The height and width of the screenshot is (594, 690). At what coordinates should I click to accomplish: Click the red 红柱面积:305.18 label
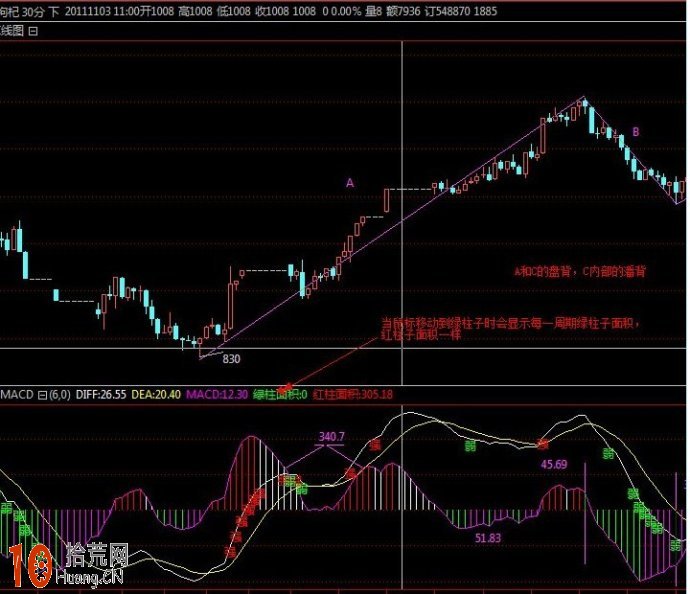click(x=355, y=395)
